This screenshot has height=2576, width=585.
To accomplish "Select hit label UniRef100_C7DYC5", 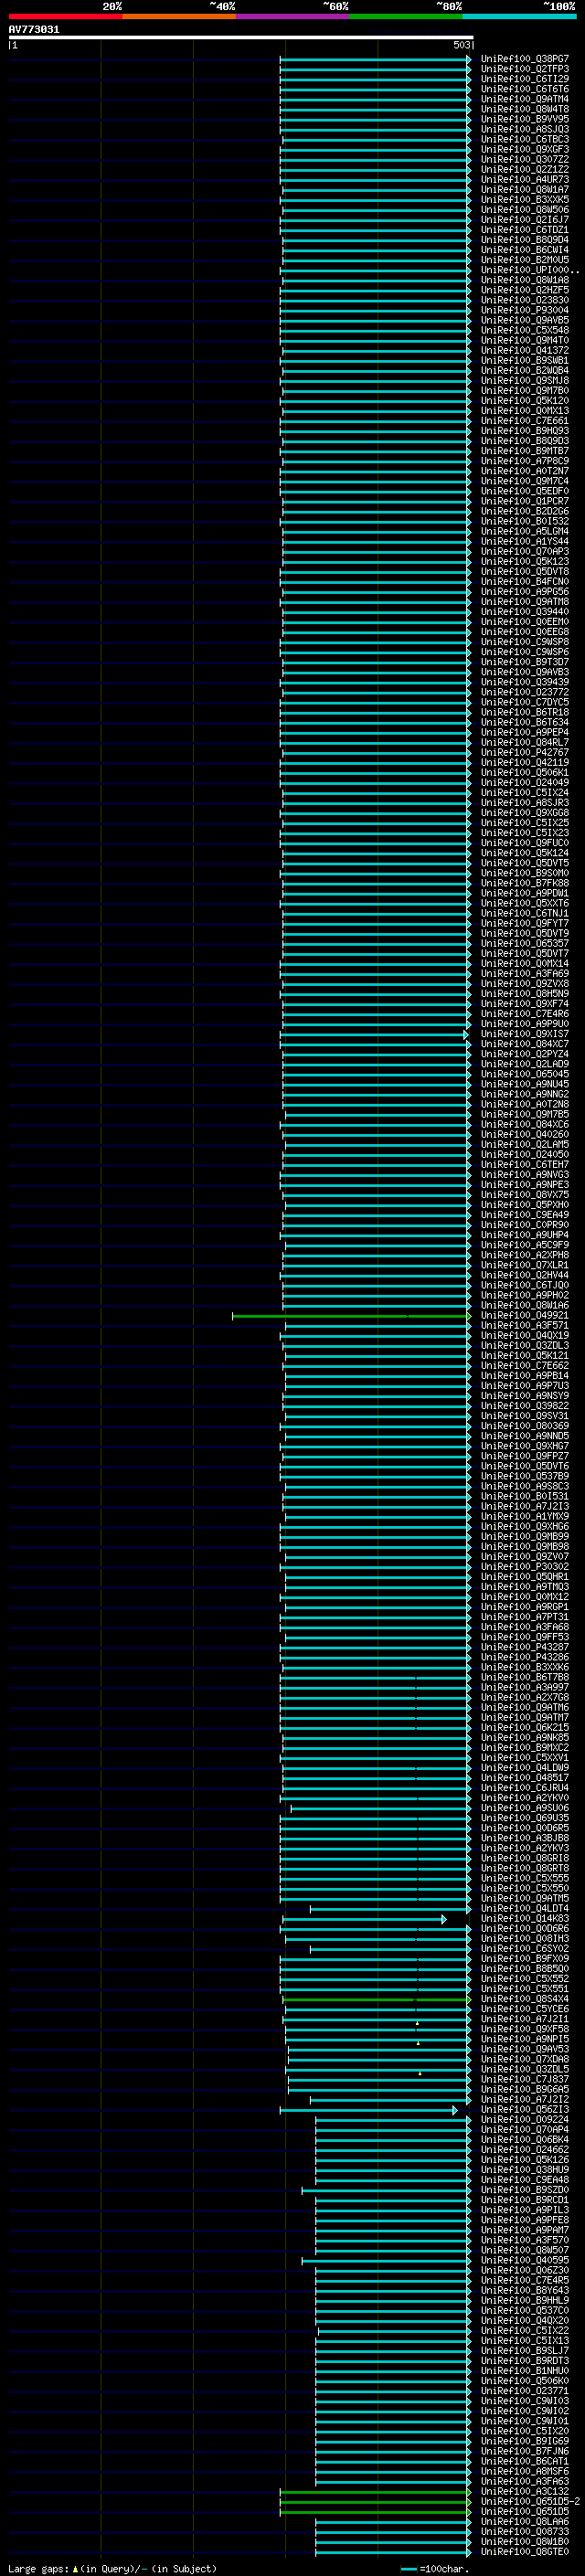I will point(524,702).
